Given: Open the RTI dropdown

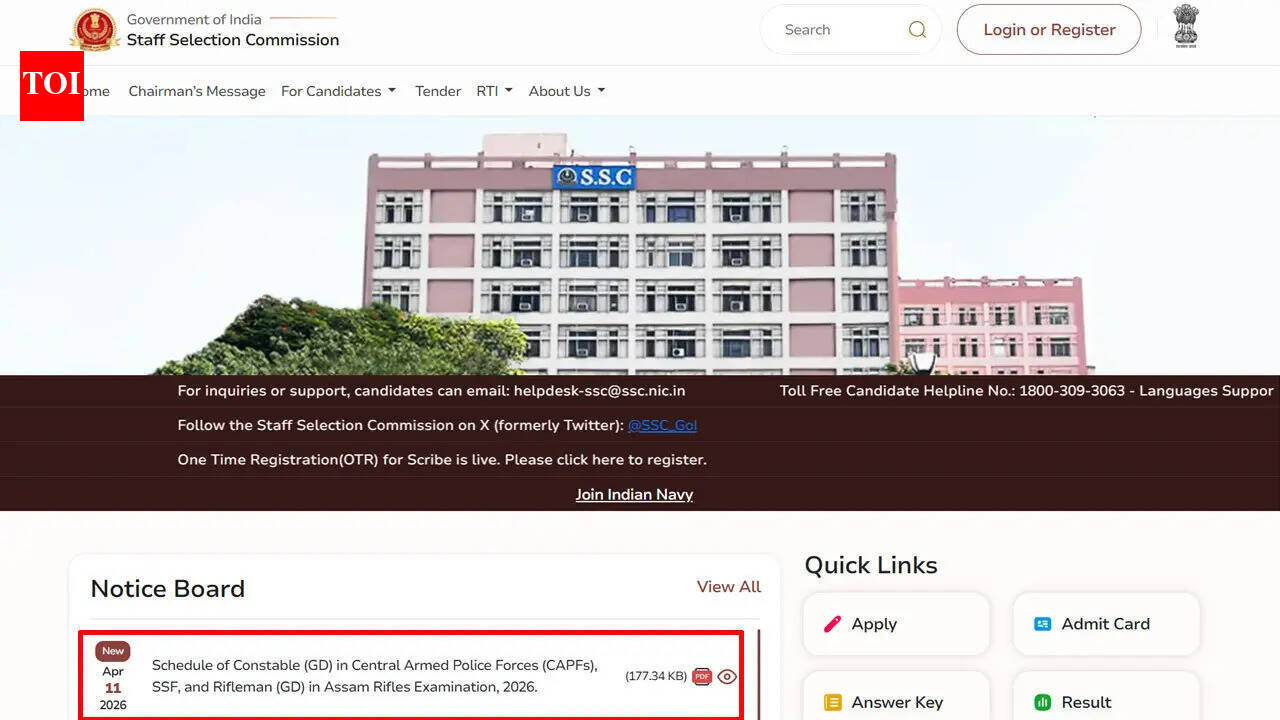Looking at the screenshot, I should pyautogui.click(x=493, y=91).
